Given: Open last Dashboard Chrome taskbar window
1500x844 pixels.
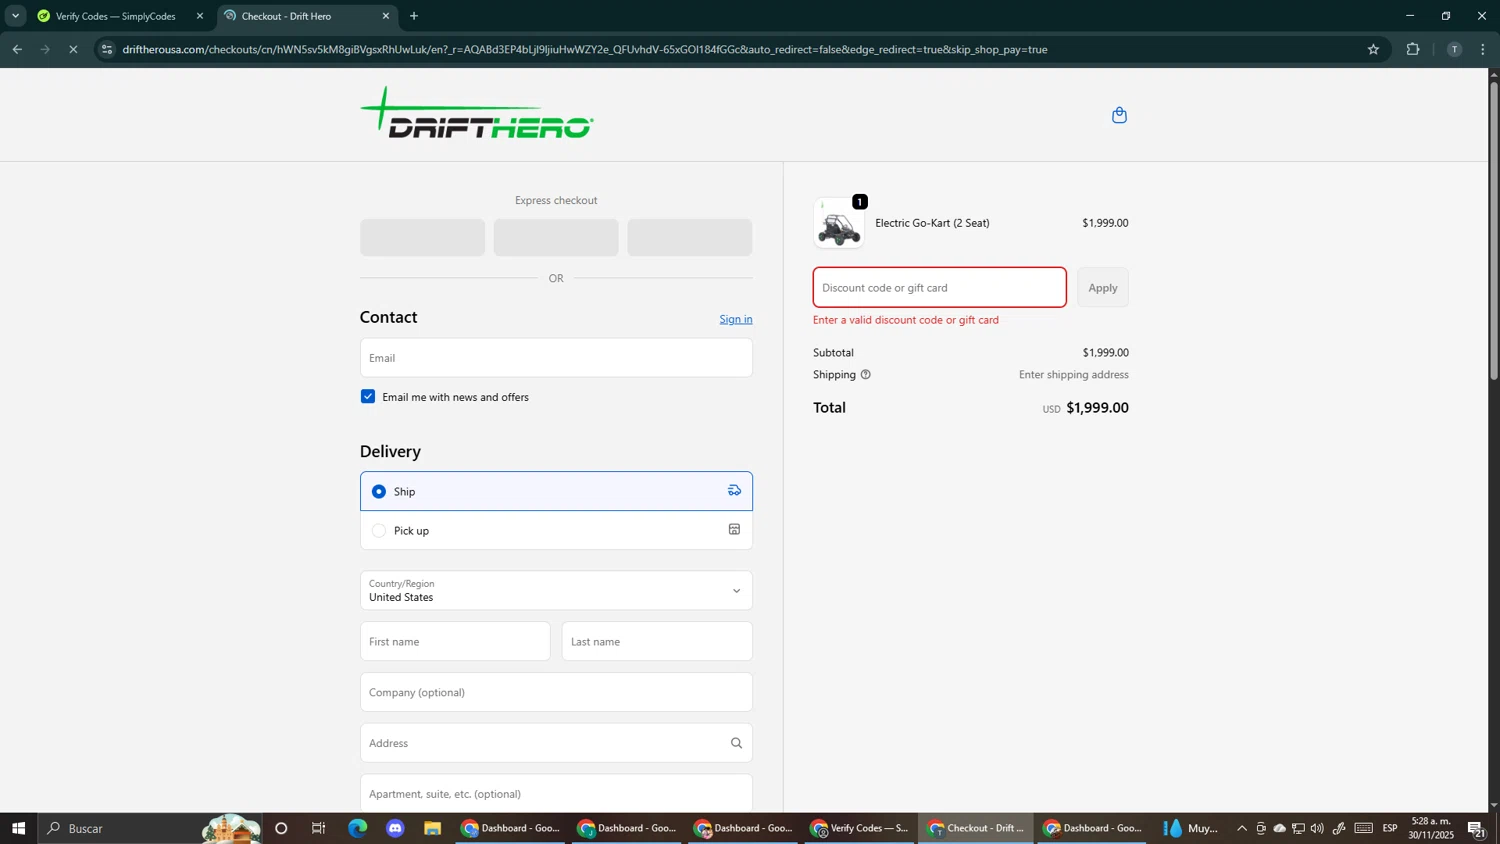Looking at the screenshot, I should point(1092,828).
